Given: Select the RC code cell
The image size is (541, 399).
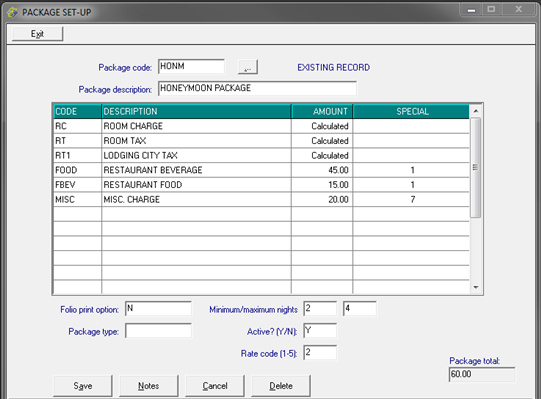Looking at the screenshot, I should click(78, 126).
